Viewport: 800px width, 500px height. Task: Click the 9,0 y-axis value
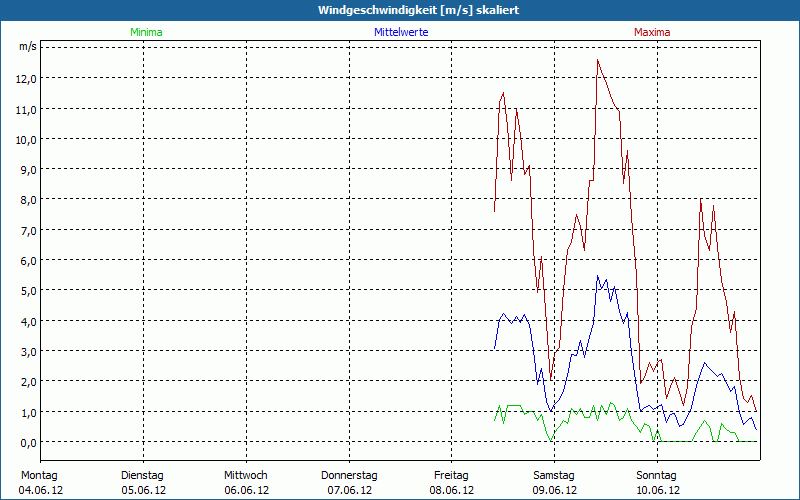(x=29, y=169)
